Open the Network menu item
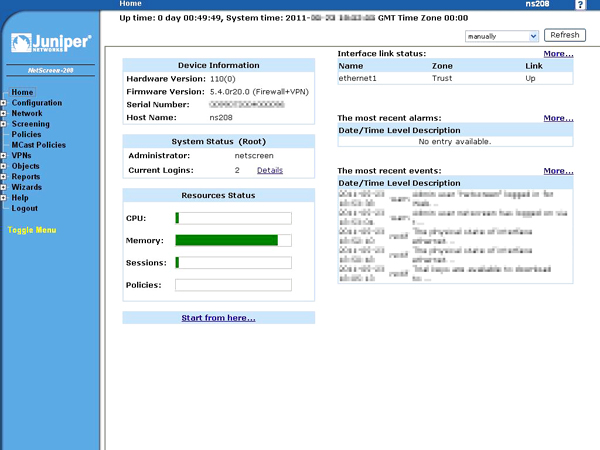 pyautogui.click(x=27, y=114)
